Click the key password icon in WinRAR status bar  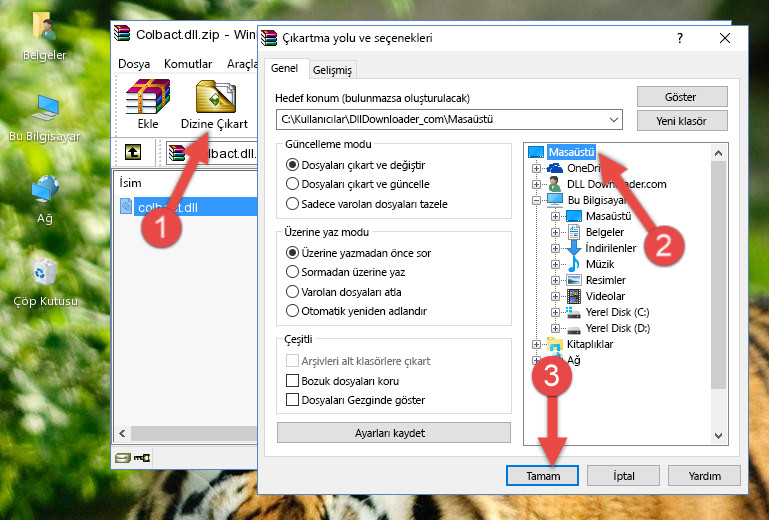coord(142,458)
